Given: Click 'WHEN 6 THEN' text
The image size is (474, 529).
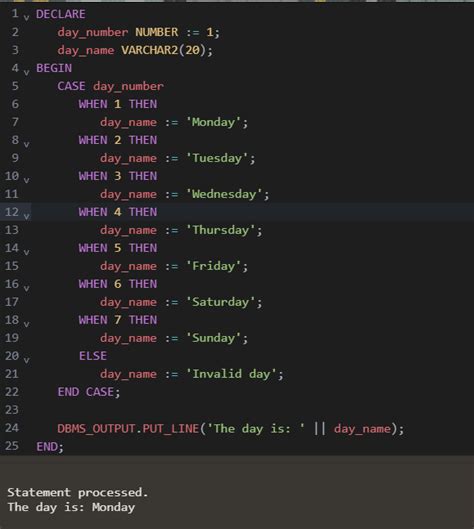Looking at the screenshot, I should pos(118,284).
